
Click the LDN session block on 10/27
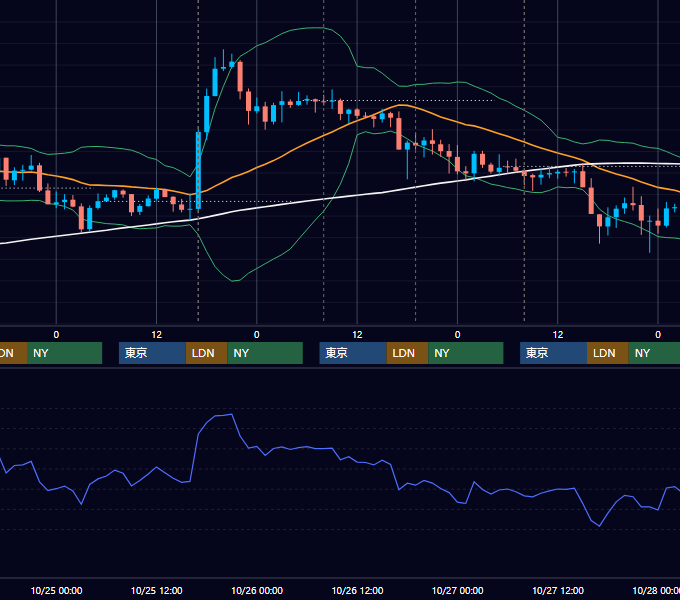coord(608,353)
